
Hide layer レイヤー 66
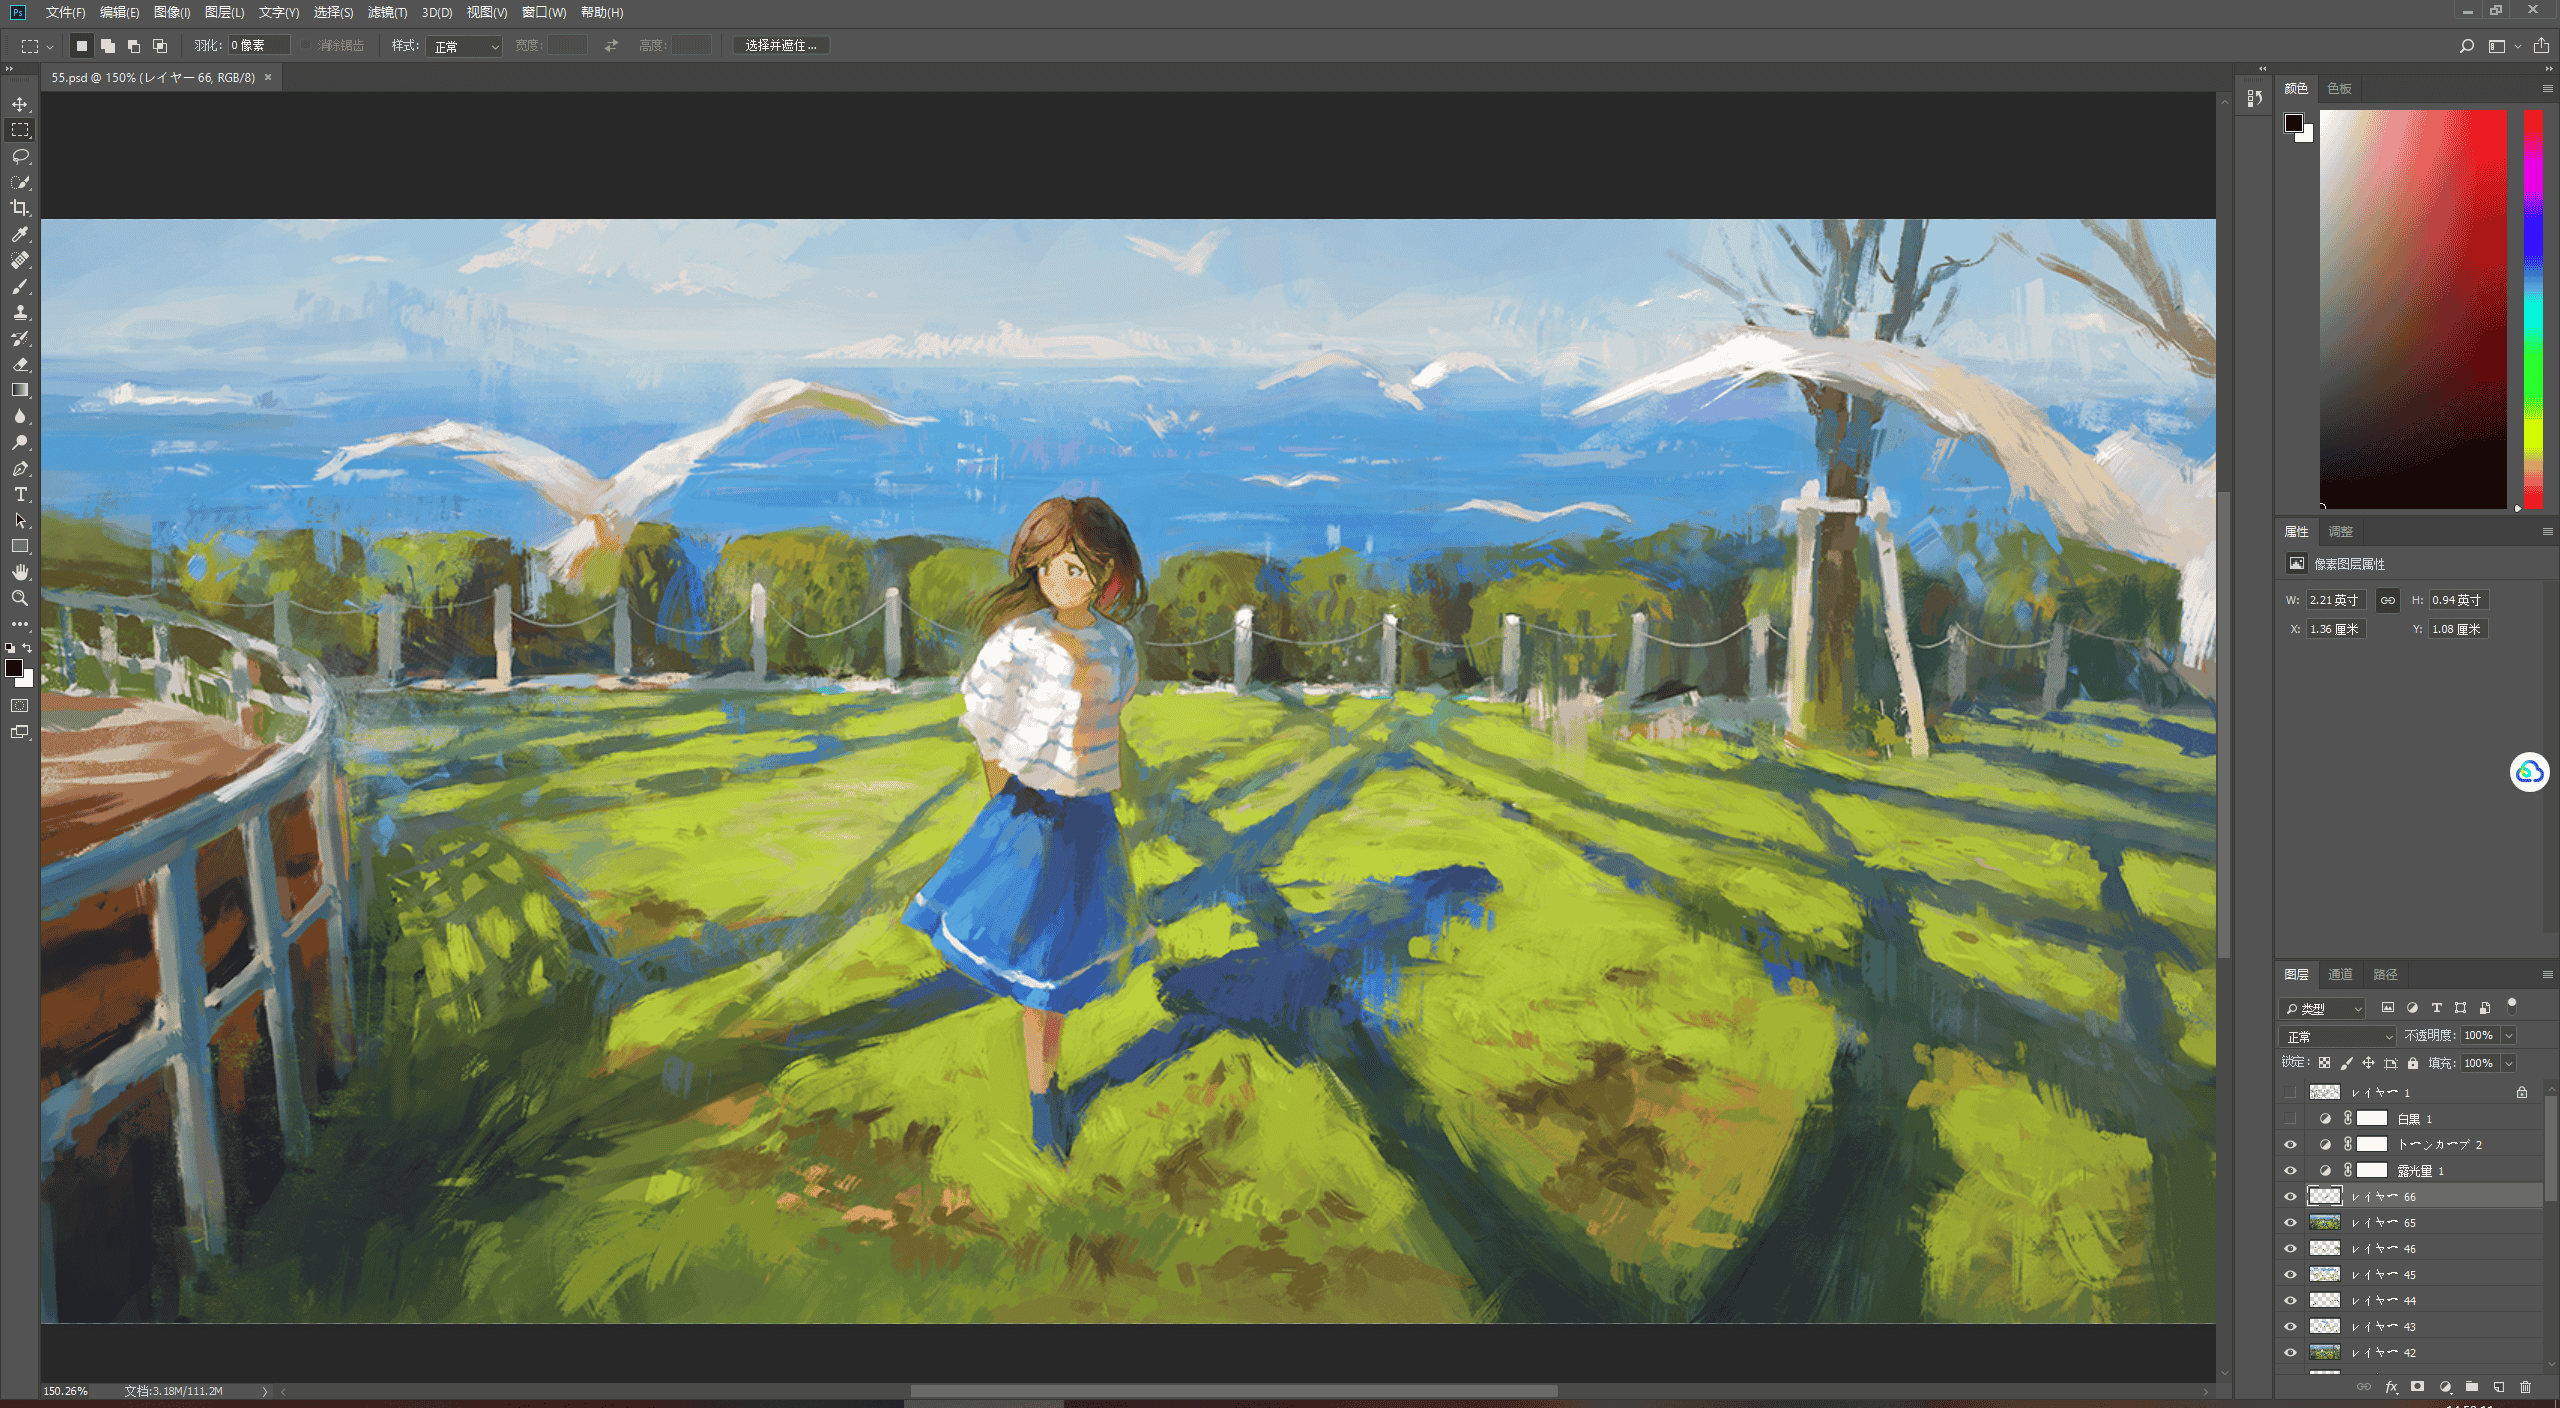pos(2290,1196)
